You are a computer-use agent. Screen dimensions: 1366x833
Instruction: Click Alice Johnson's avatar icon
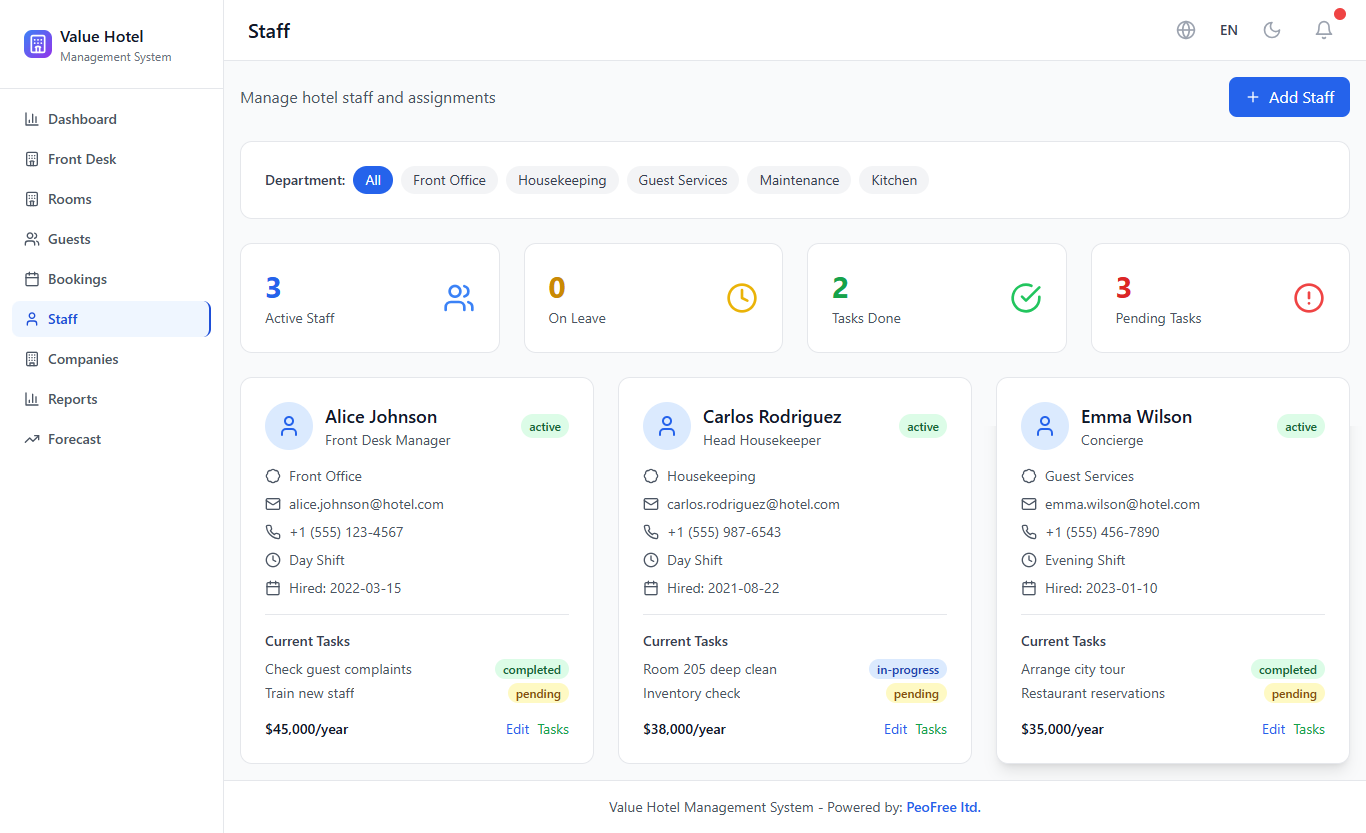(289, 426)
